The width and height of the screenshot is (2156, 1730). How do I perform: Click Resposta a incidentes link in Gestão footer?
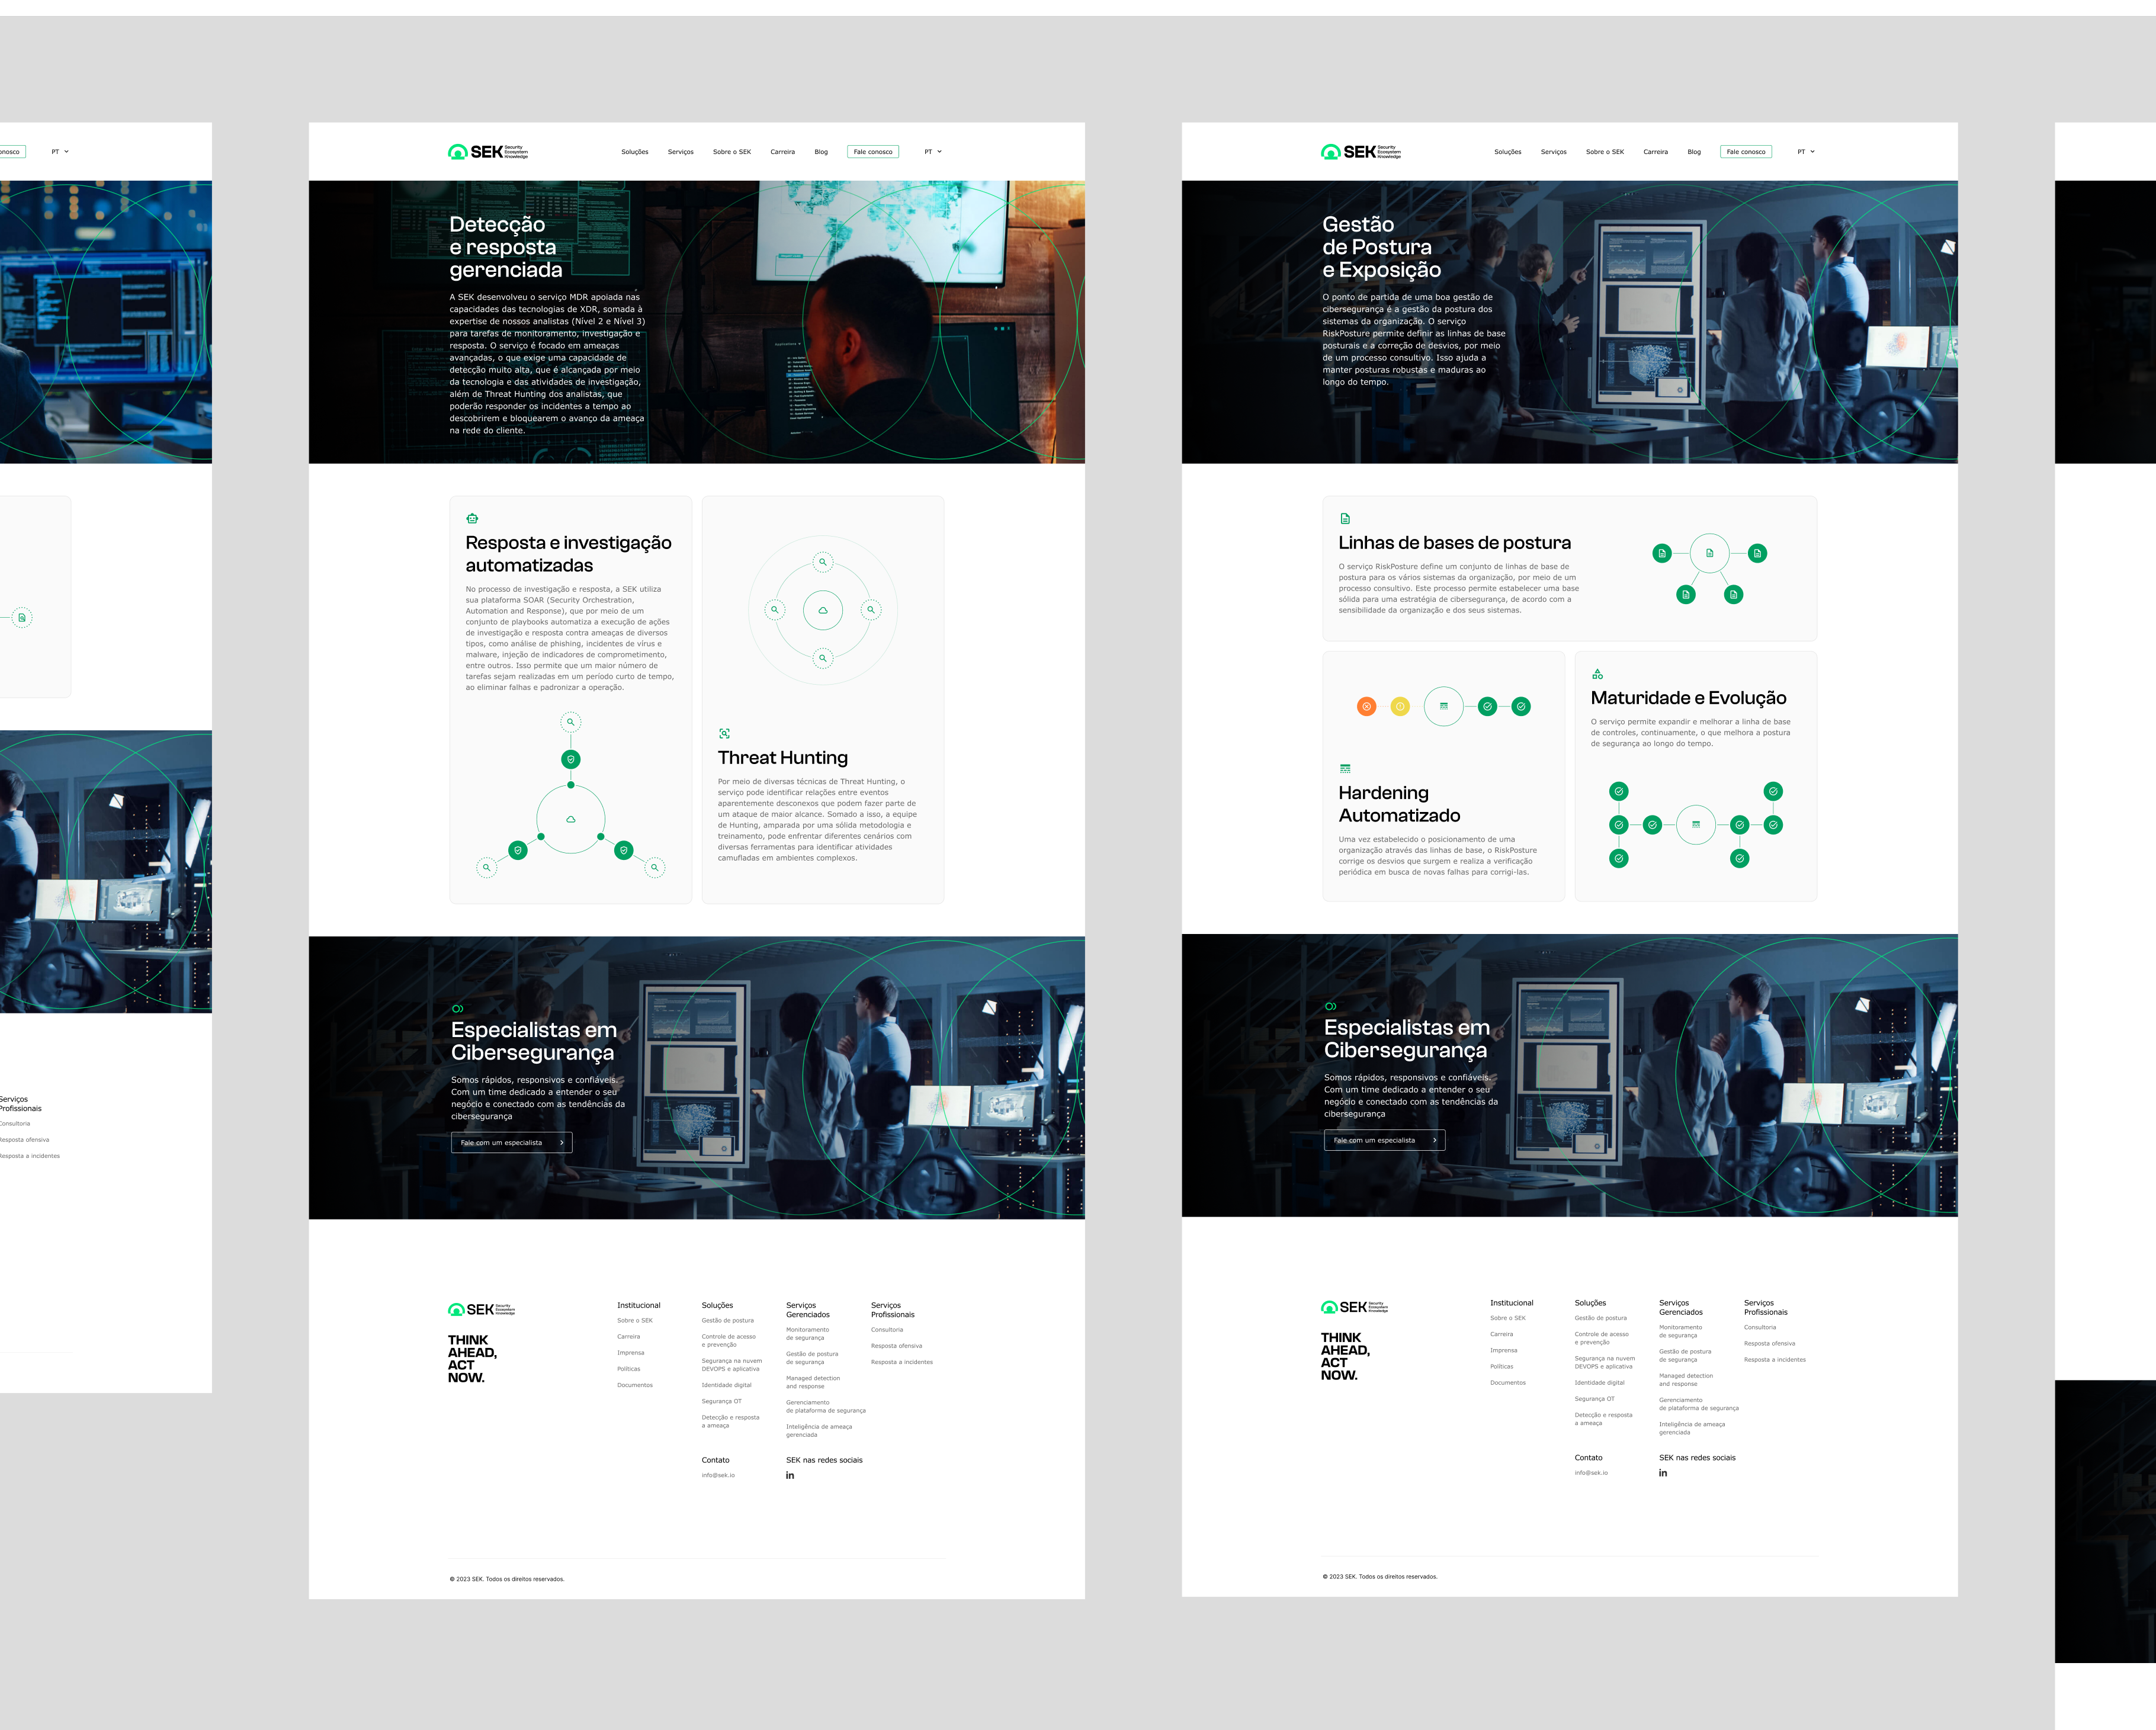click(1774, 1360)
